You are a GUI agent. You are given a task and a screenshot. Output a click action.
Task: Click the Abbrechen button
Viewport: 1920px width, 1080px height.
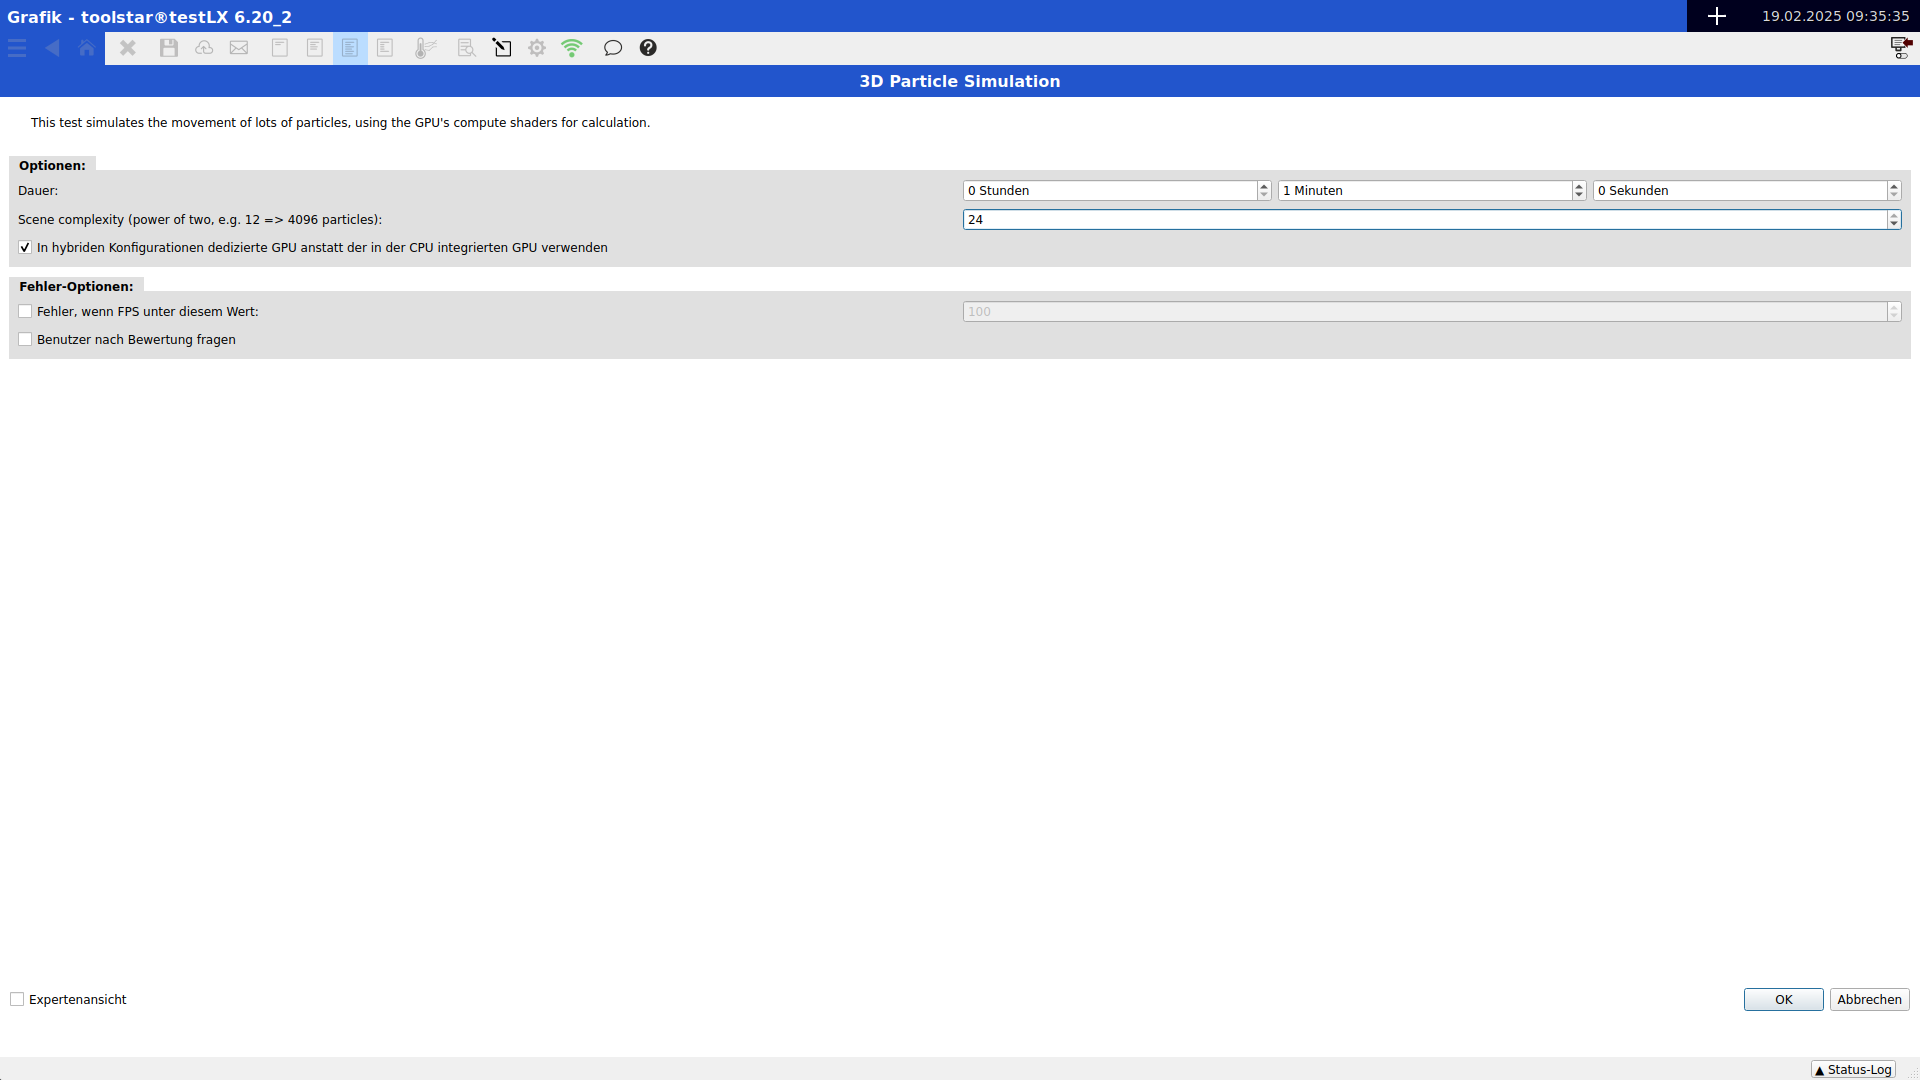(1869, 1000)
